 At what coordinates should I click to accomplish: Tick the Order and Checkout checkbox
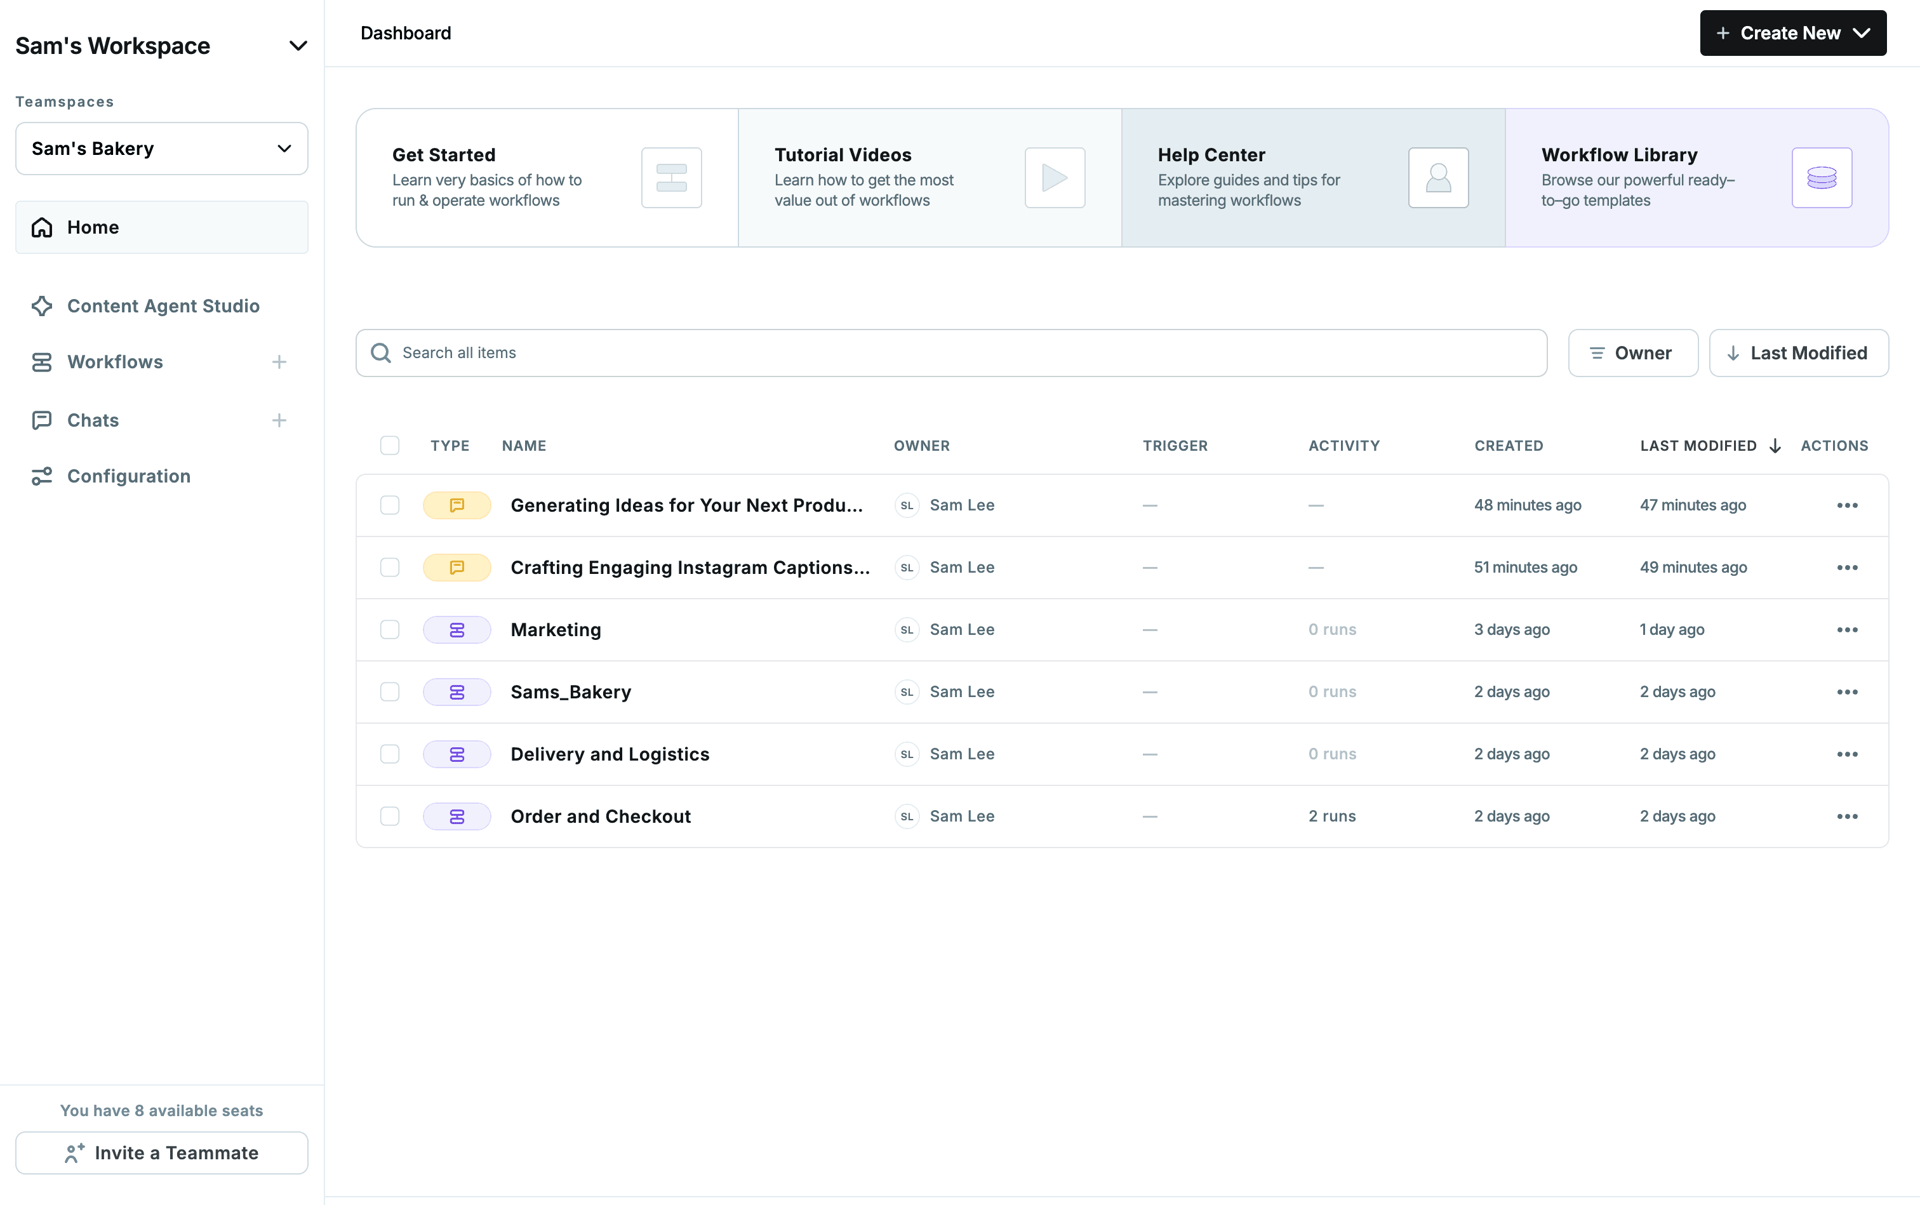389,816
